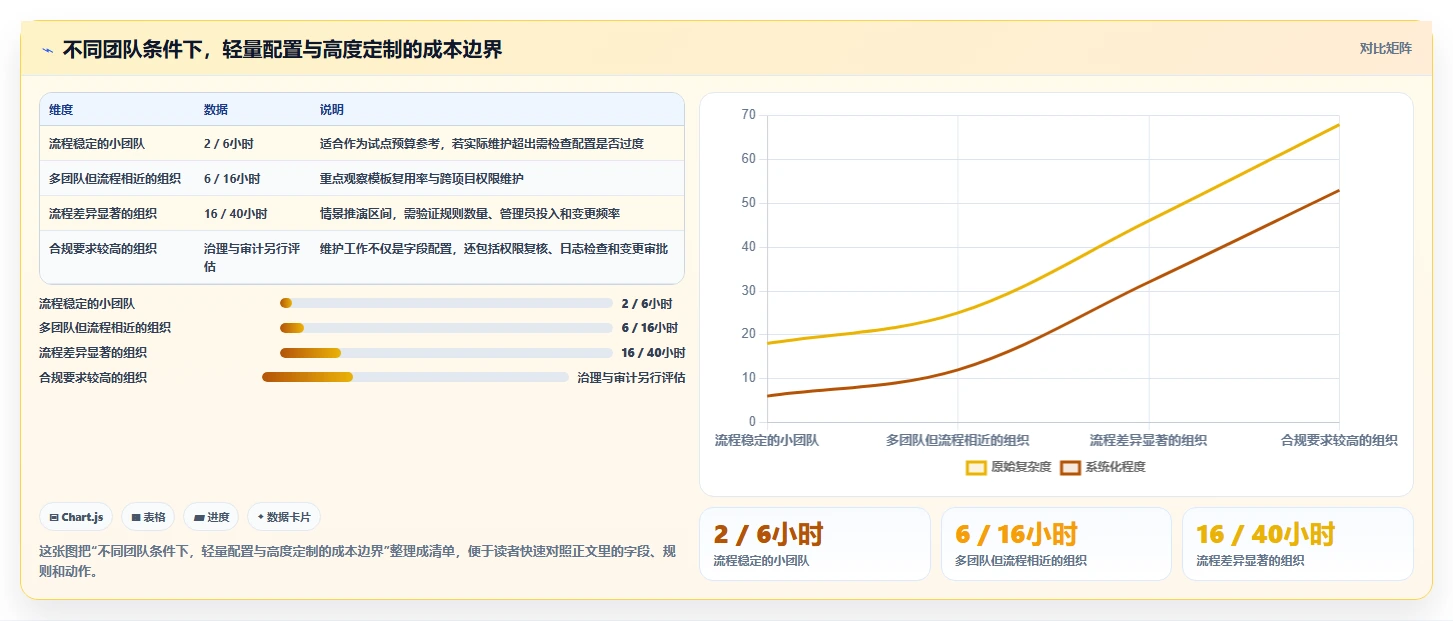
Task: Click the progress bar for 多团队但流程相近的组织
Action: coord(446,328)
